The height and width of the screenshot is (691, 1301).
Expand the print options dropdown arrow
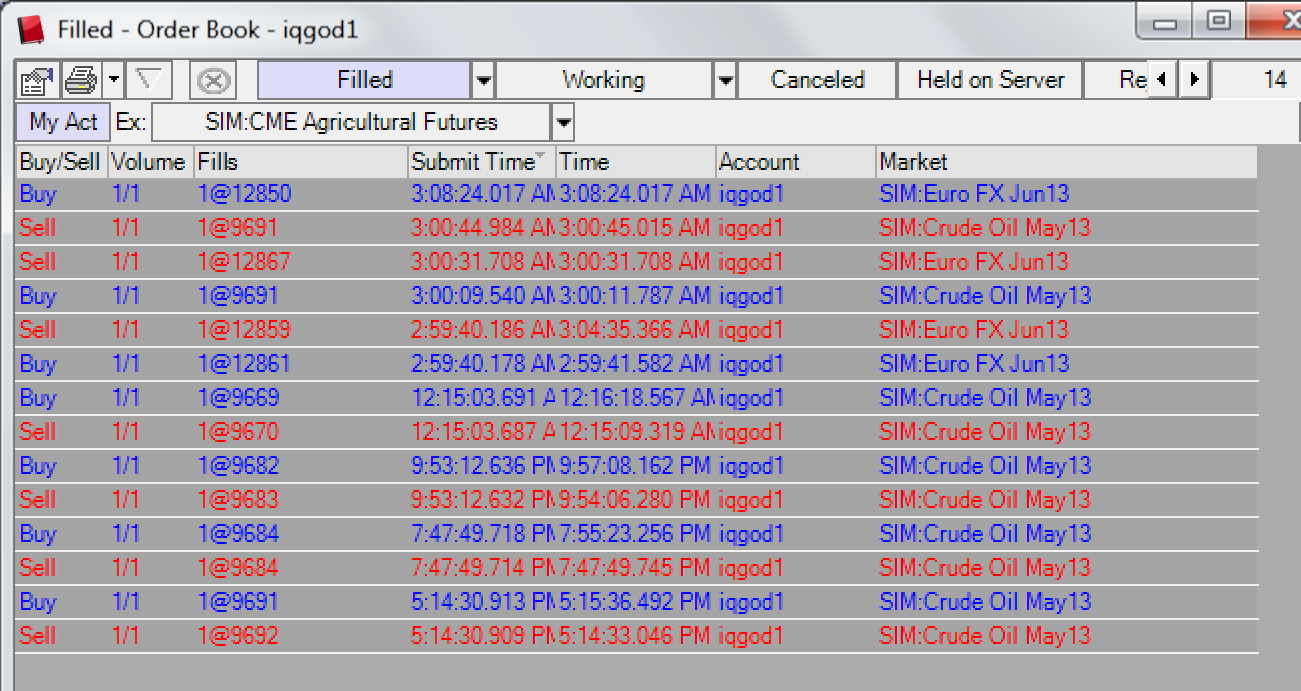click(114, 80)
